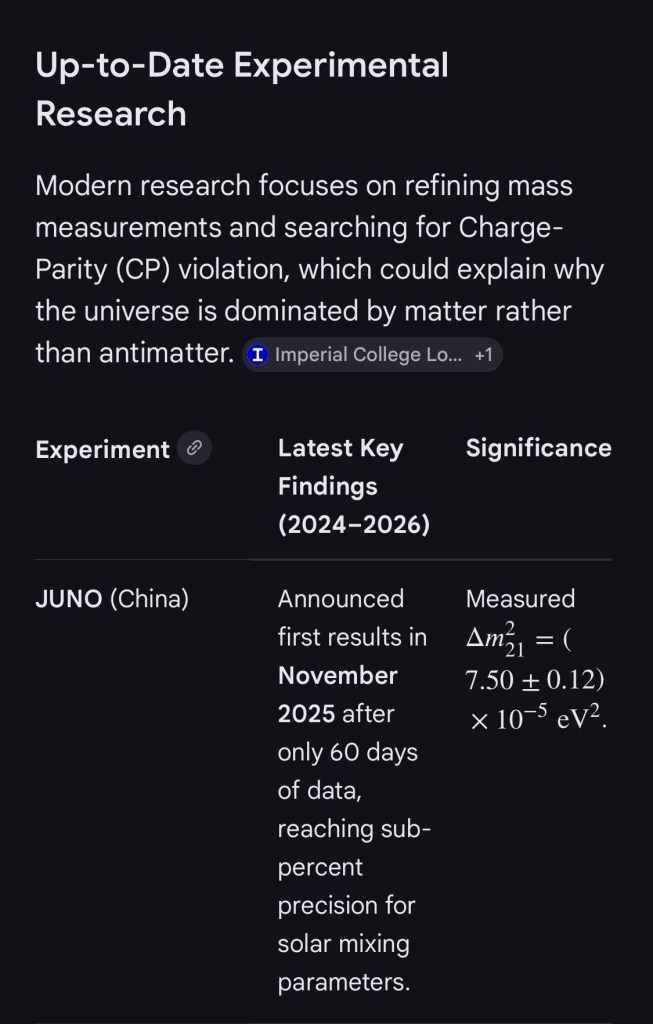Click the 'solar mixing parameters' text
Image resolution: width=653 pixels, height=1024 pixels.
(343, 963)
